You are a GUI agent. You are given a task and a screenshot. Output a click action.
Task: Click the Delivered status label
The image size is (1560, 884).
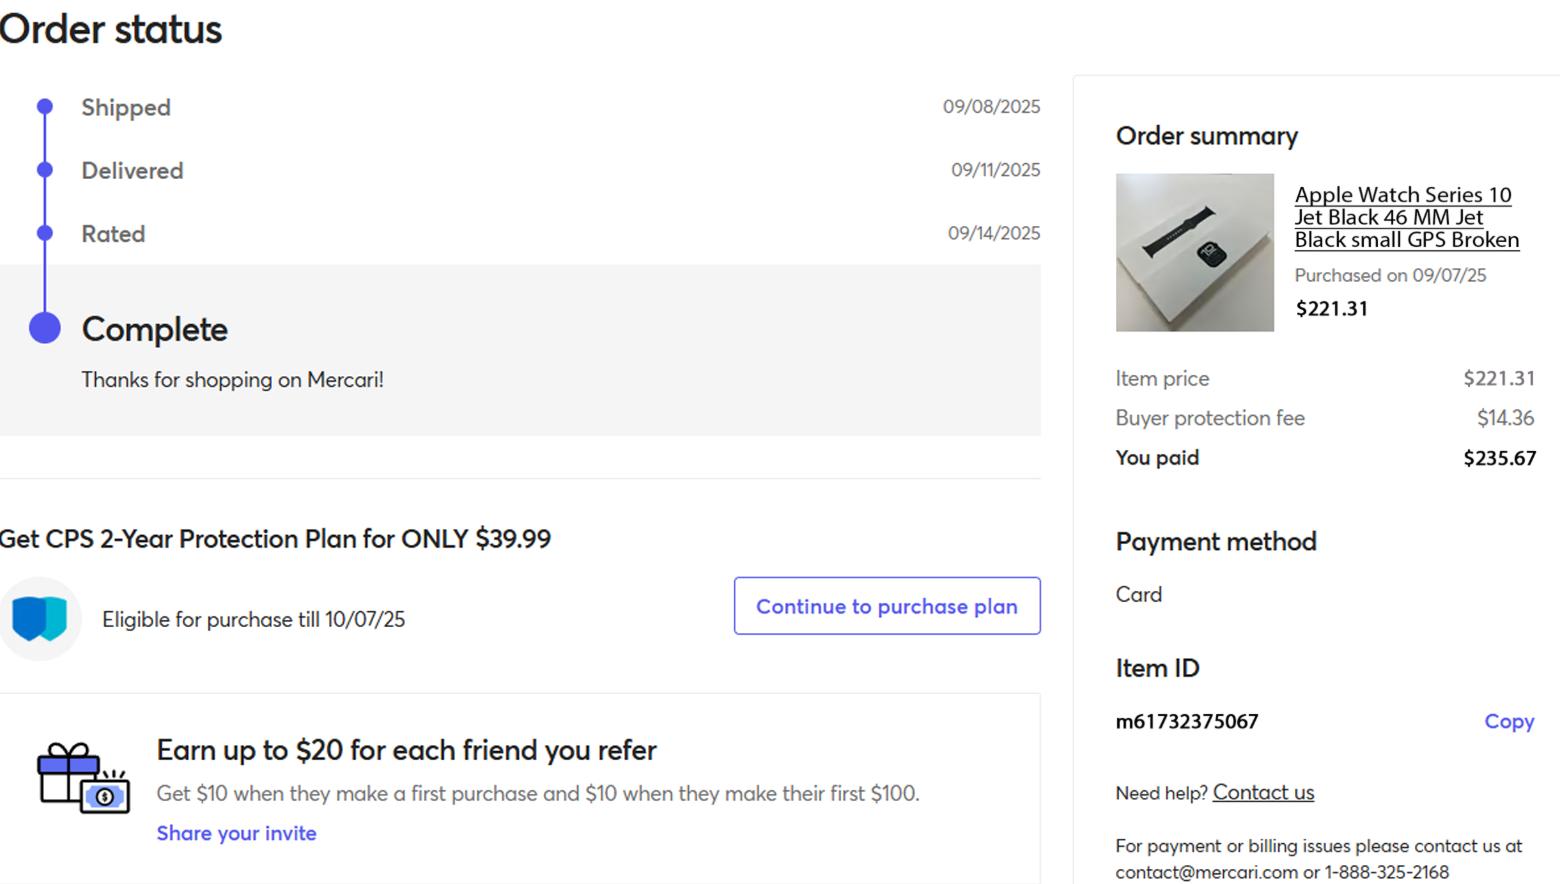point(132,171)
